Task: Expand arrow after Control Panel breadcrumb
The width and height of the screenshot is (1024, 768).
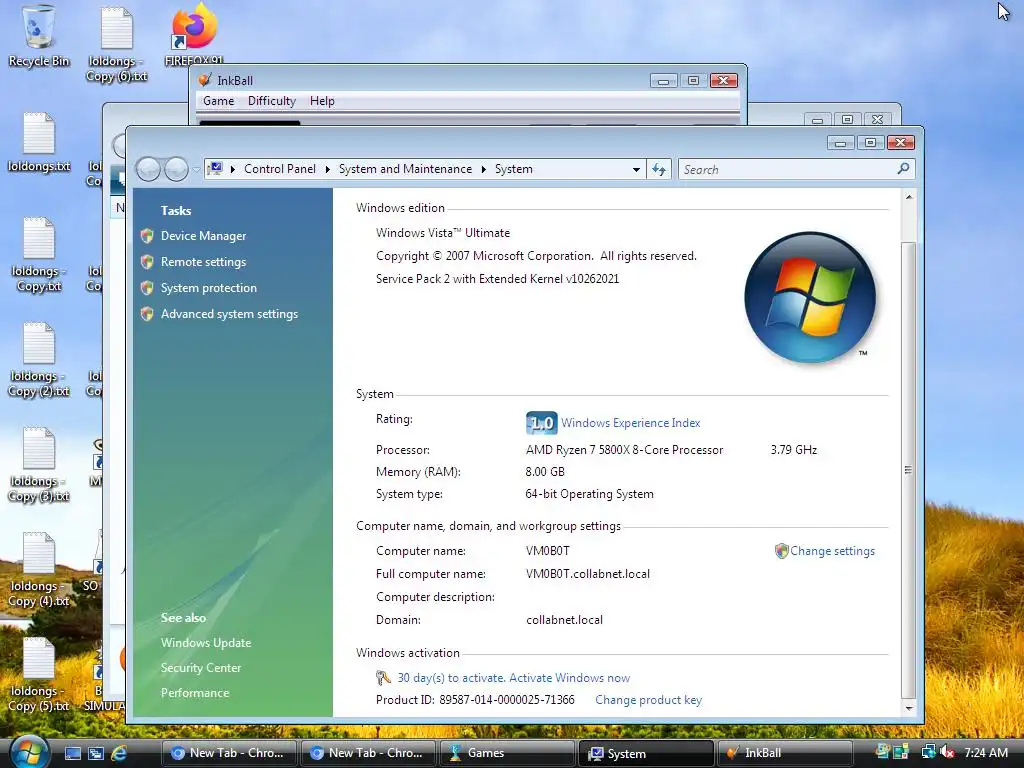Action: tap(327, 169)
